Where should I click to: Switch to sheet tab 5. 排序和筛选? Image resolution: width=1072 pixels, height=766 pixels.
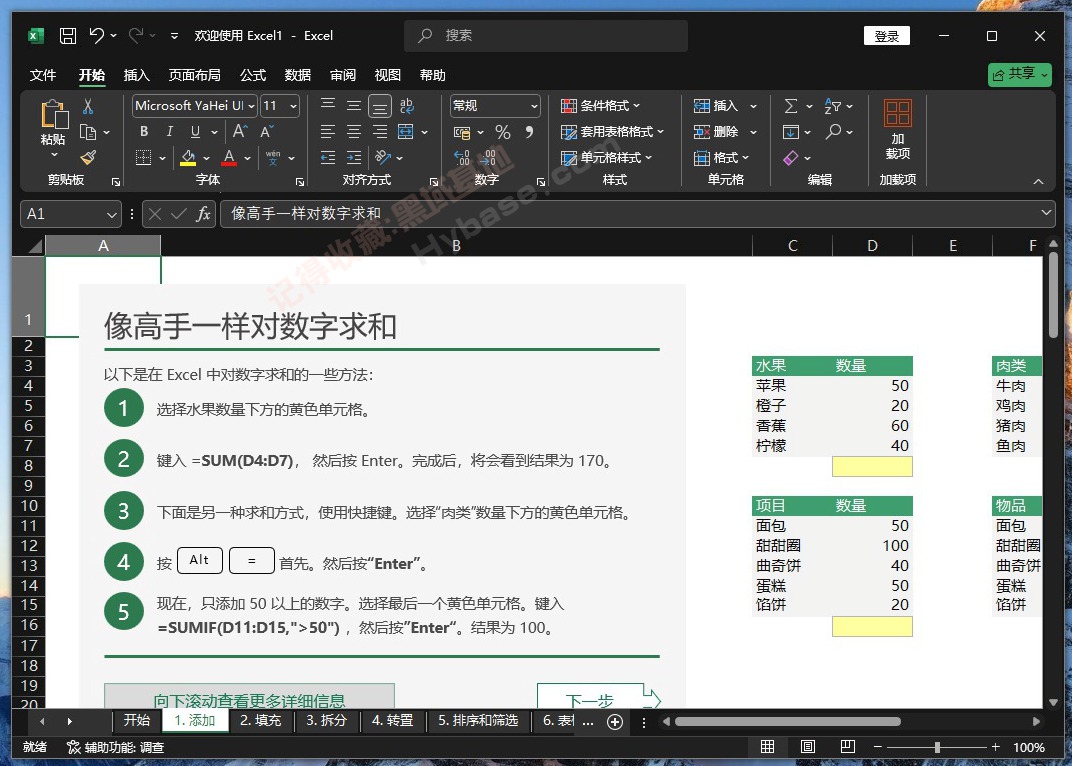[478, 720]
